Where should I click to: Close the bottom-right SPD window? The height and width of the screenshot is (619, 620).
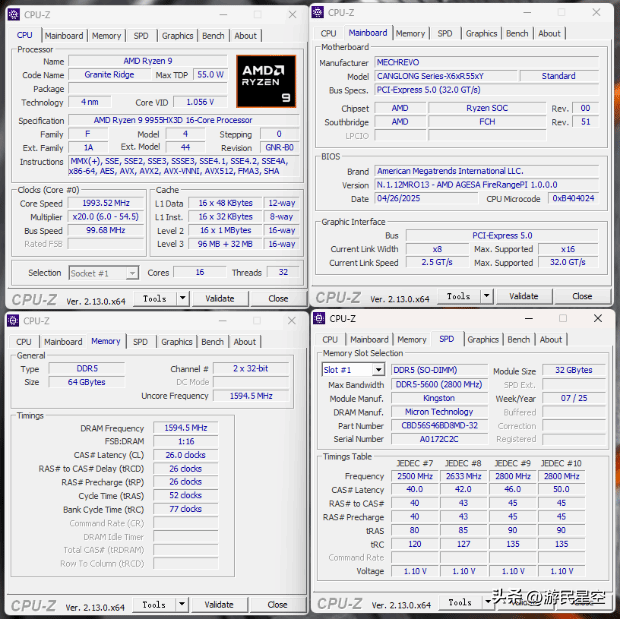click(598, 318)
